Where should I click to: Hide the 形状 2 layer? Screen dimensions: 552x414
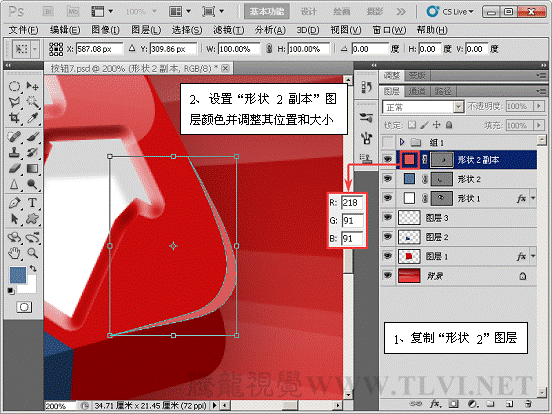pyautogui.click(x=388, y=179)
